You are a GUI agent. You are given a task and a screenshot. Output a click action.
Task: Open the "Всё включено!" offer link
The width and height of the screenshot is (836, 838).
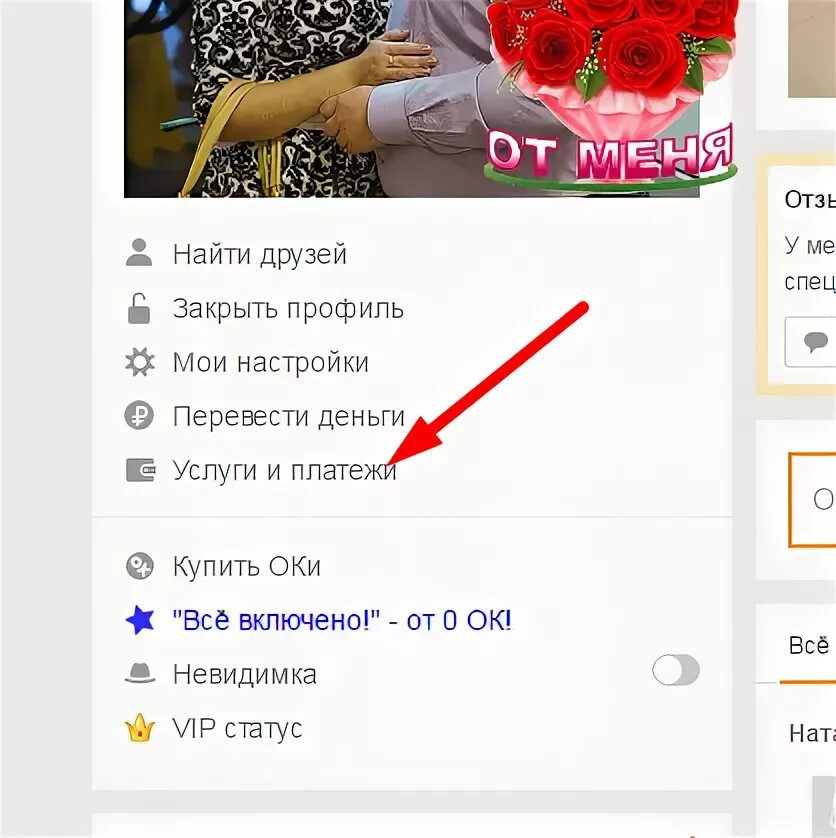tap(342, 620)
